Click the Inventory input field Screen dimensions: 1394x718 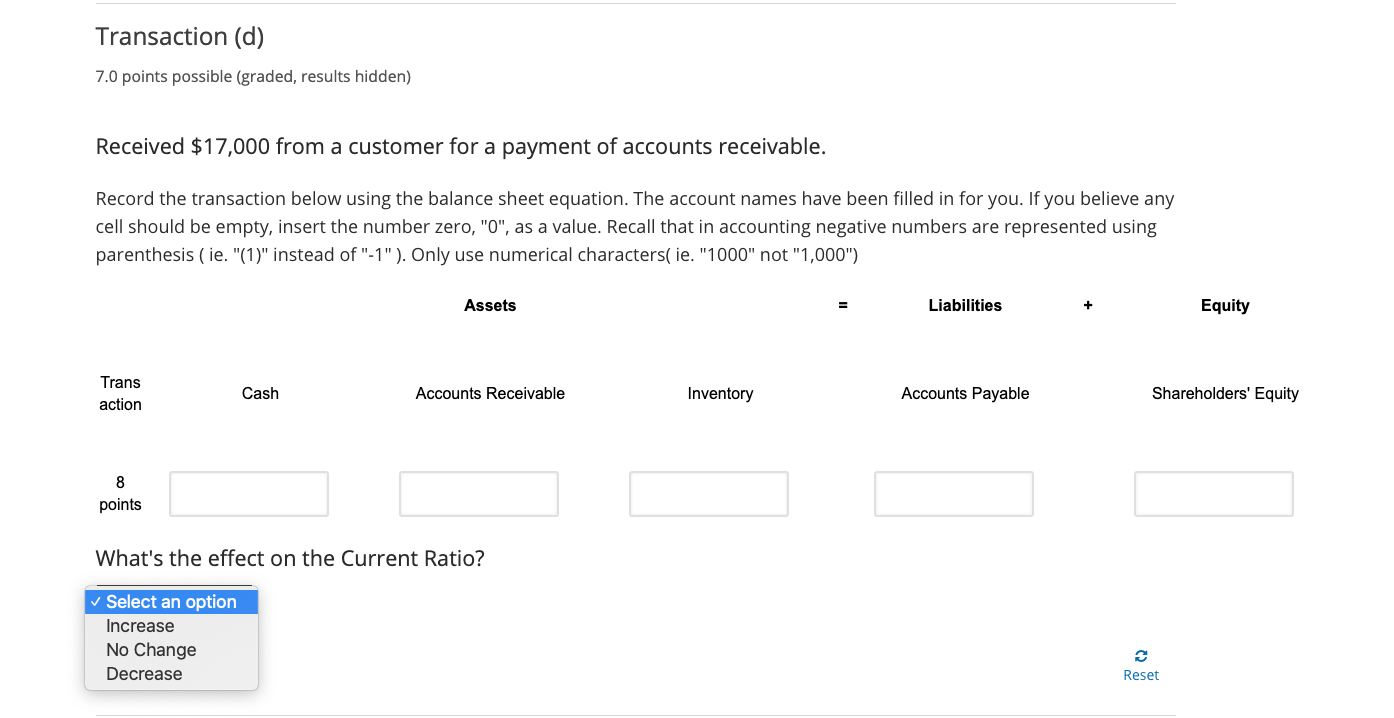(708, 493)
